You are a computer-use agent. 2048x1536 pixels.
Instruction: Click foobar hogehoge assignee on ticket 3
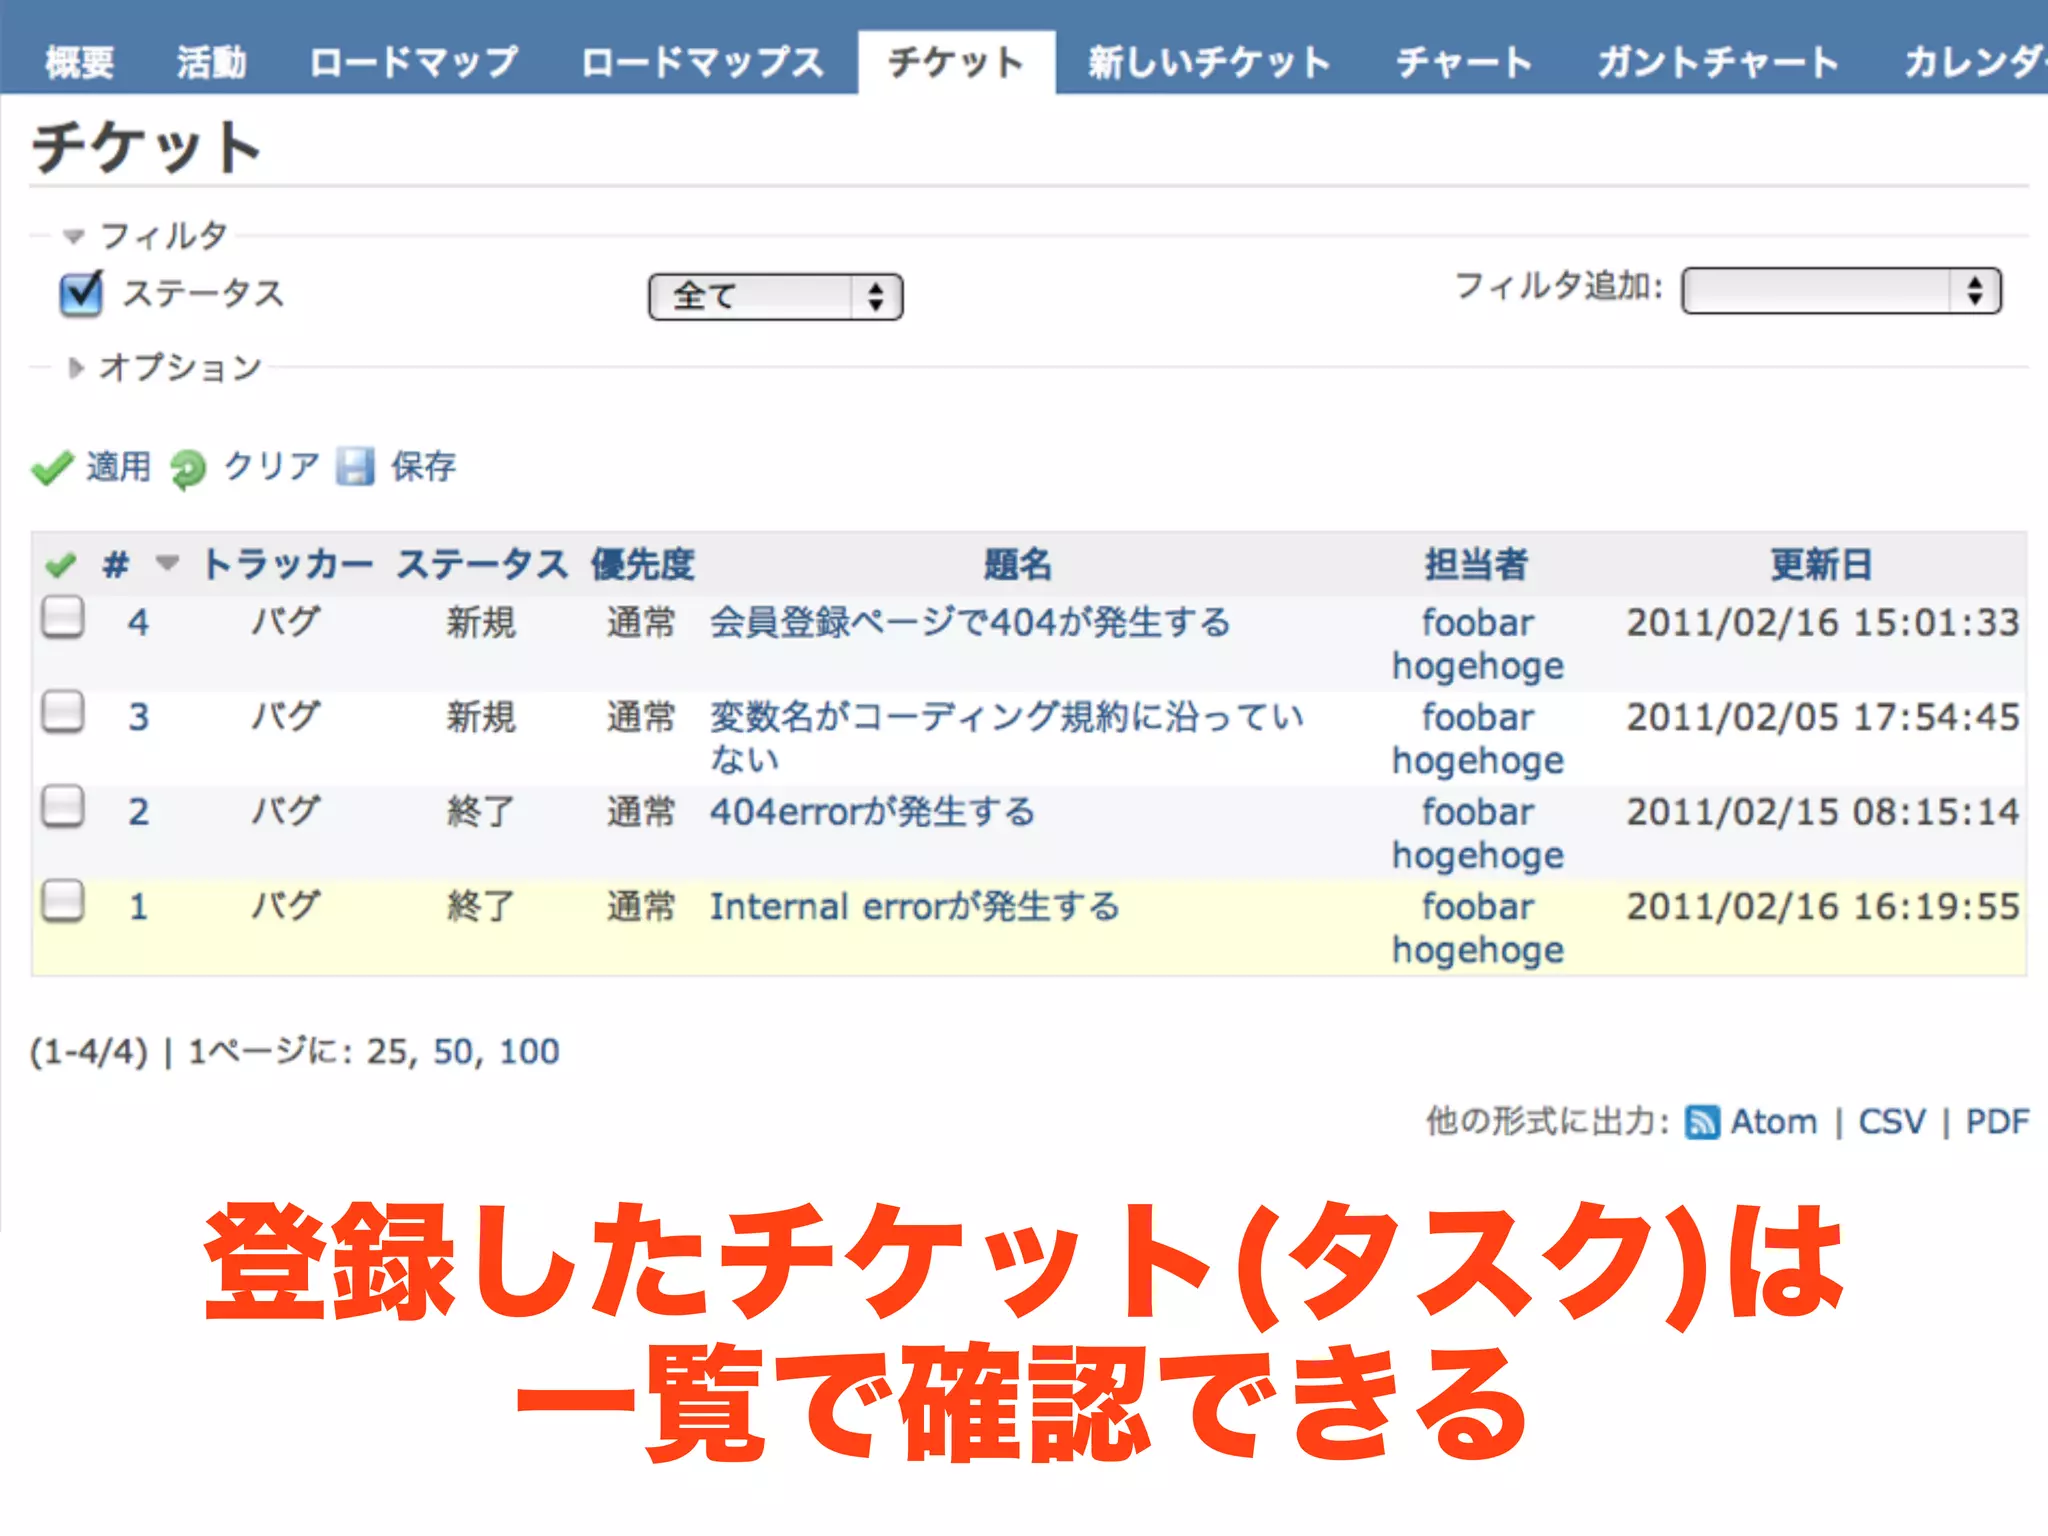[x=1478, y=739]
